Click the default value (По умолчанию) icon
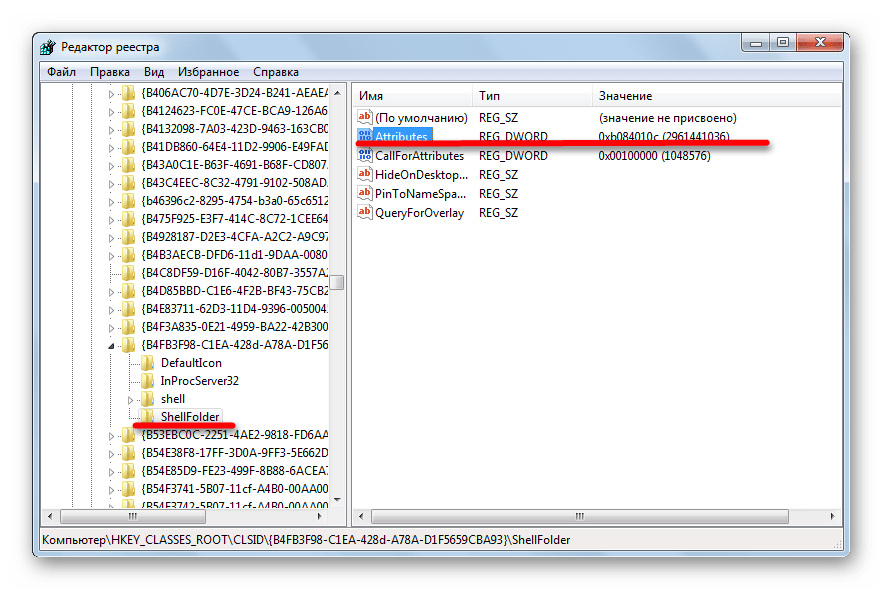Image resolution: width=883 pixels, height=590 pixels. [365, 118]
